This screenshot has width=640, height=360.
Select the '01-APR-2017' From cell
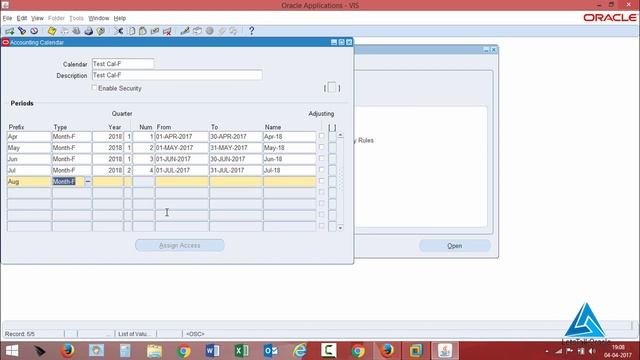tap(182, 136)
